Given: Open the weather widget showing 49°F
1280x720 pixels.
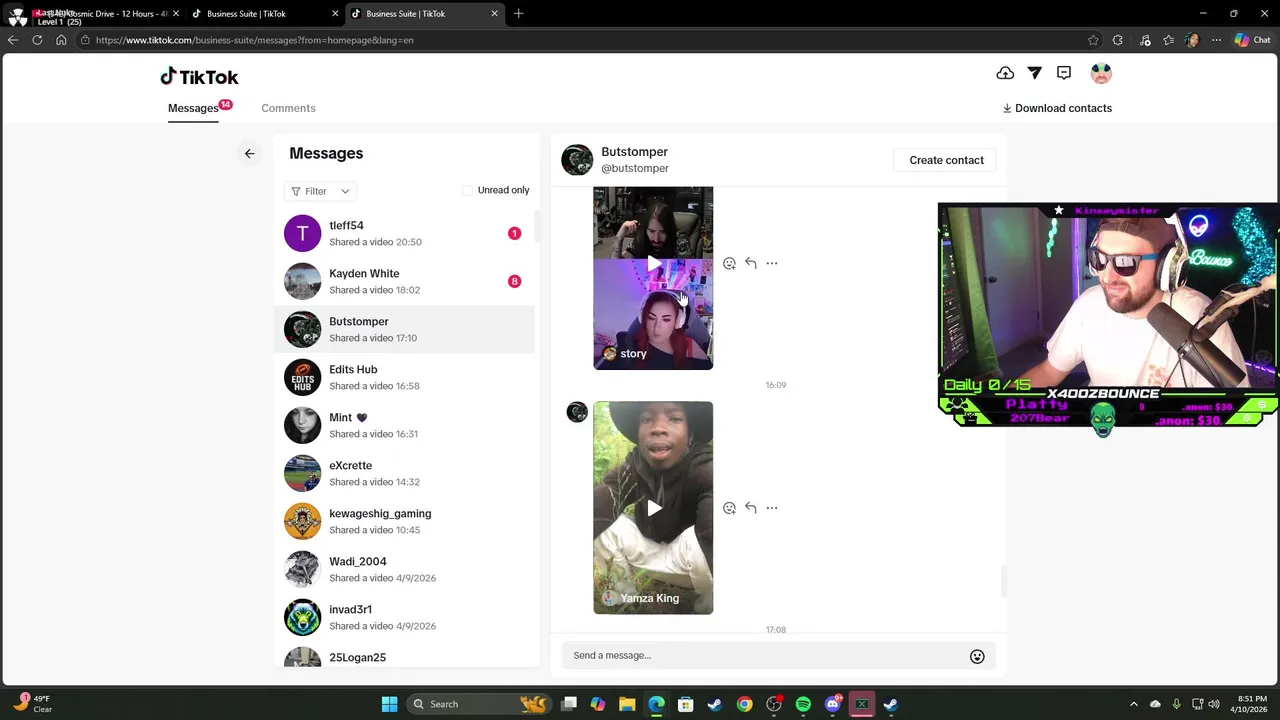Looking at the screenshot, I should click(32, 704).
